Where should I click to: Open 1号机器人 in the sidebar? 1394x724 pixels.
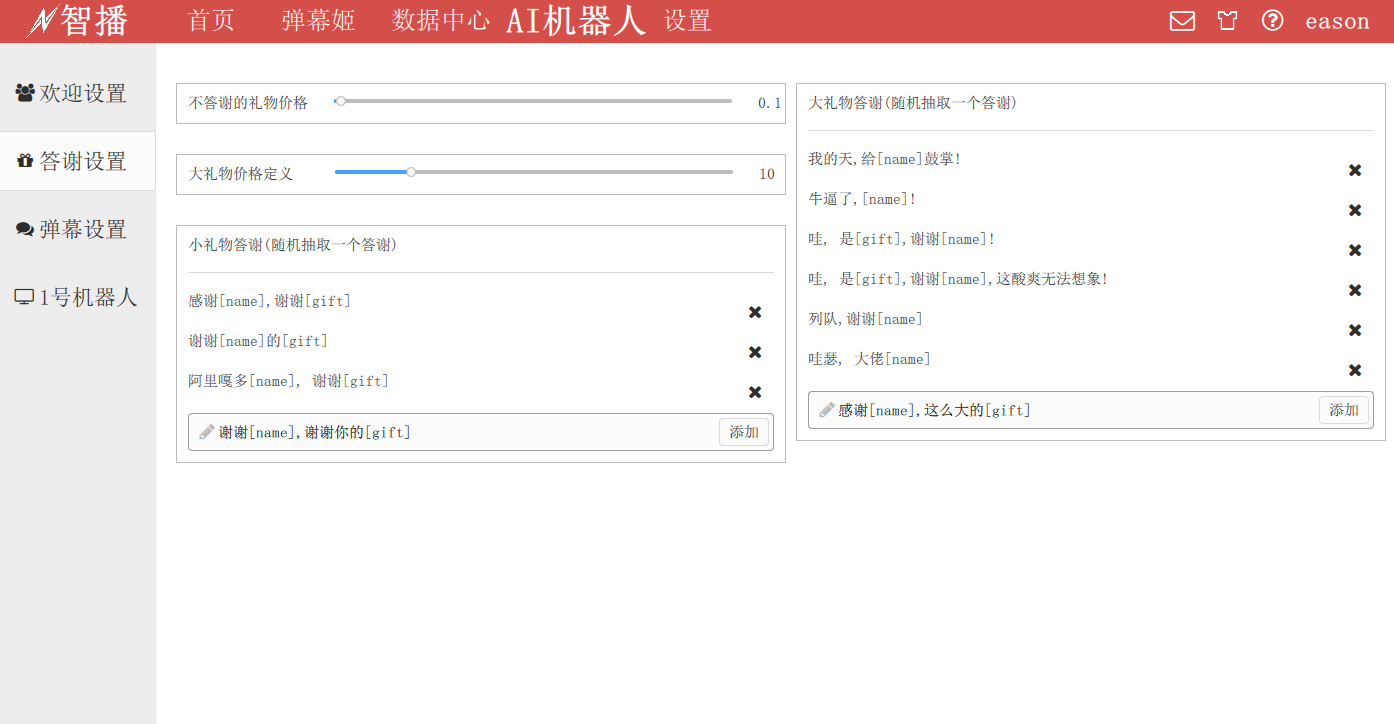pos(78,297)
